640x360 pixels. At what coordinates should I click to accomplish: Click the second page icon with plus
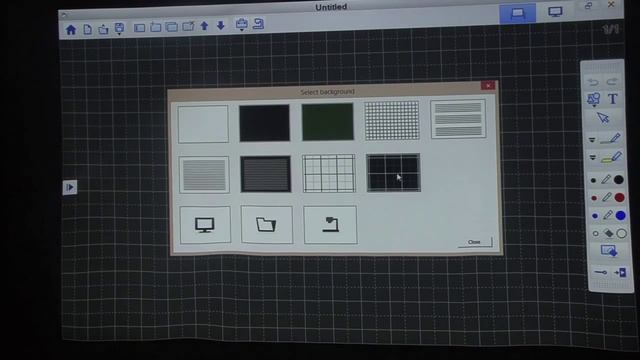(x=156, y=27)
